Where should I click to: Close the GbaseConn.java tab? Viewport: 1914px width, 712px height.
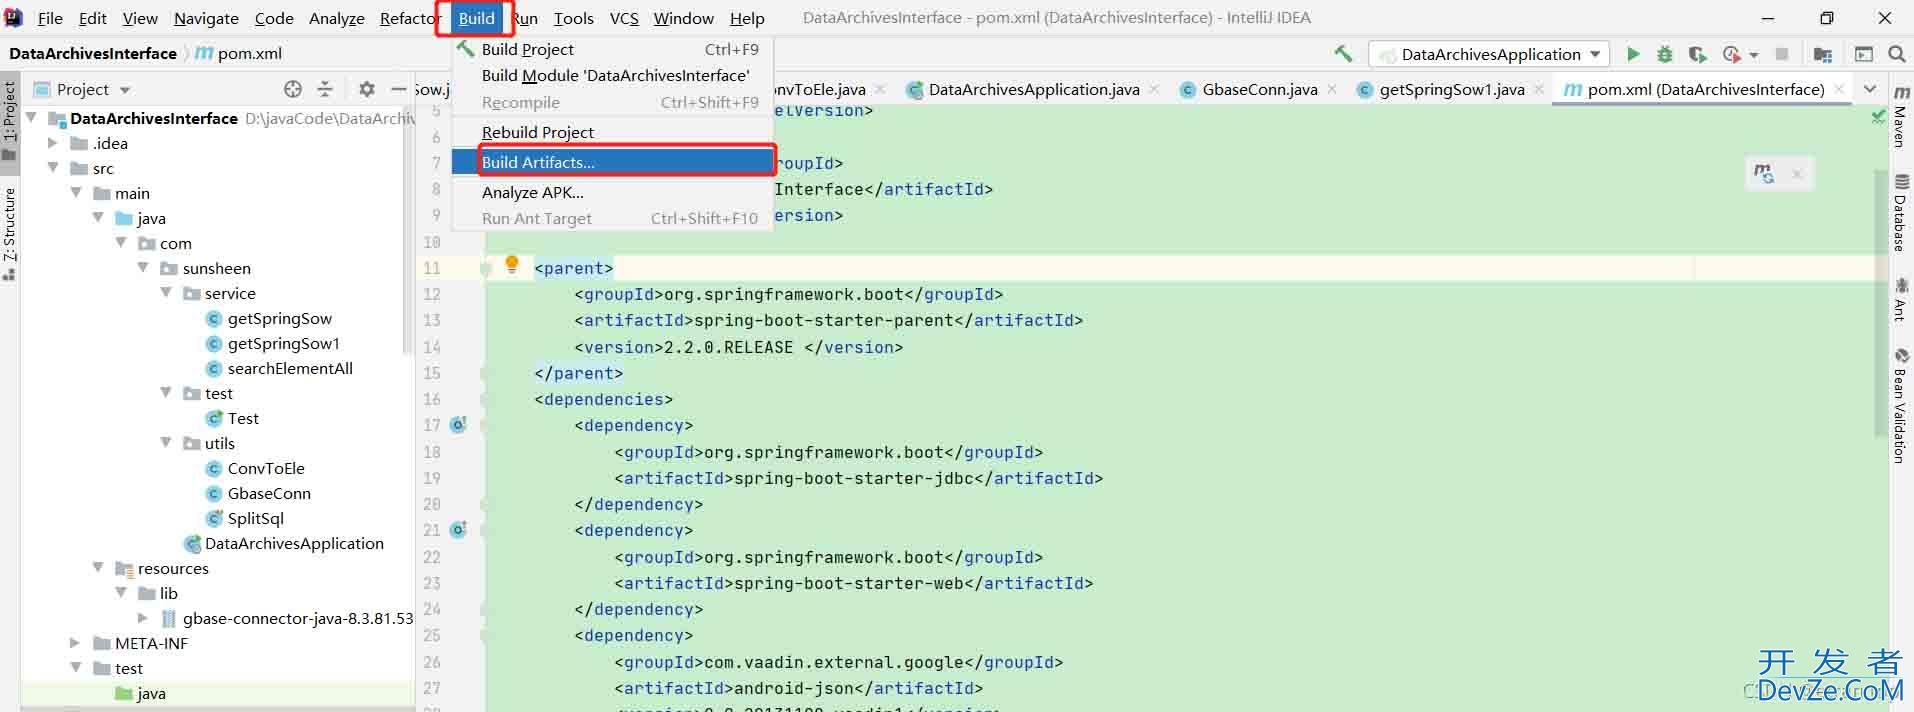click(x=1332, y=89)
